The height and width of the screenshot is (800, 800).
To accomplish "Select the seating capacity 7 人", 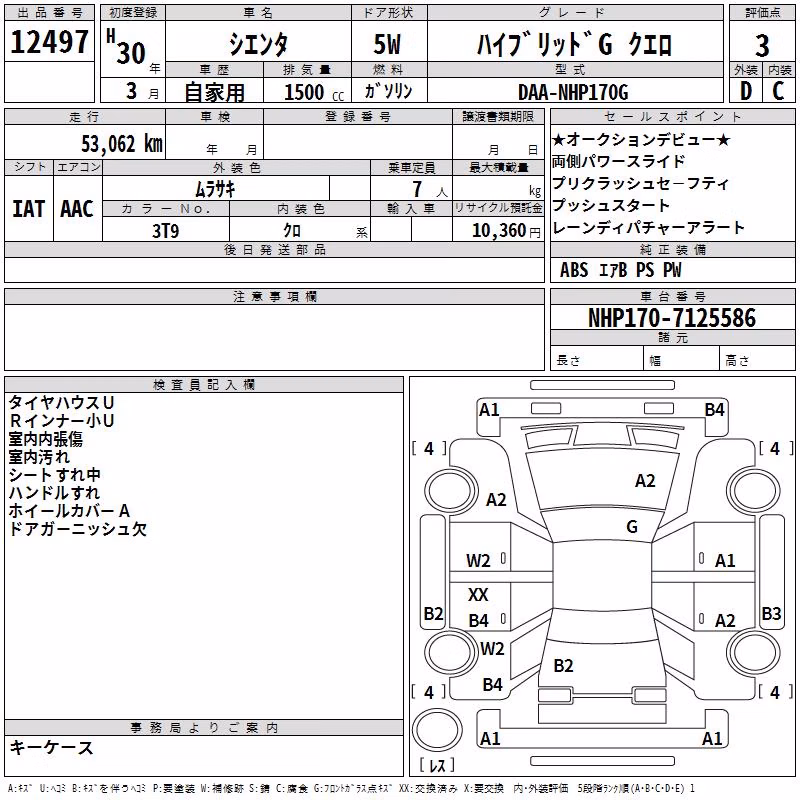I will (x=430, y=190).
